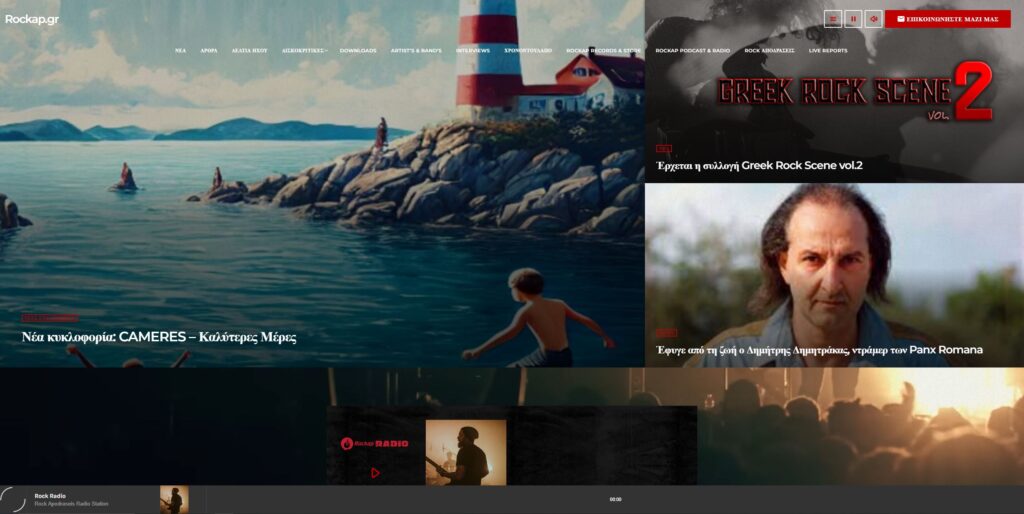Open the ΧΡΟΝΟΝΤΟΥΛΑΠΟ menu item
This screenshot has height=514, width=1024.
[x=528, y=50]
